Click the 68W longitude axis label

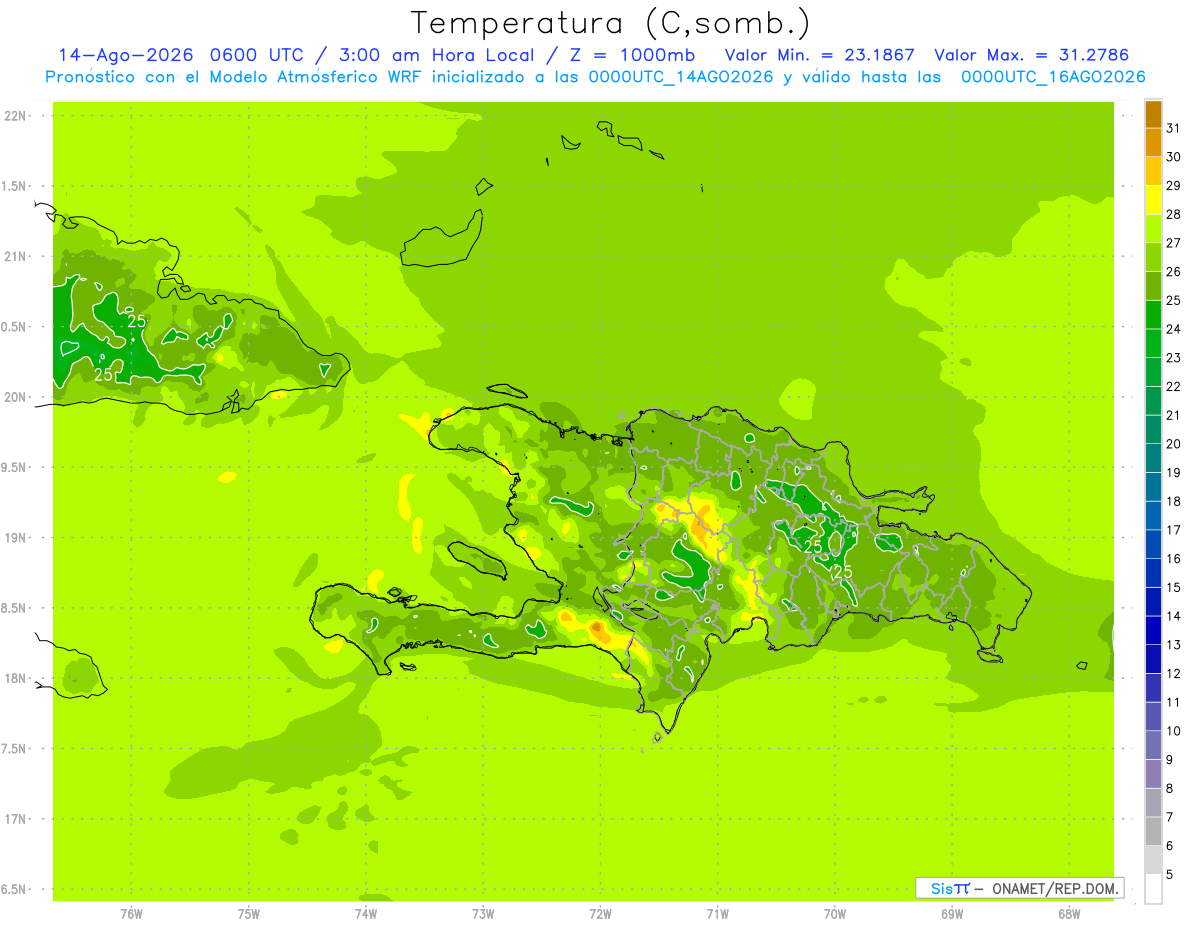click(x=1069, y=913)
